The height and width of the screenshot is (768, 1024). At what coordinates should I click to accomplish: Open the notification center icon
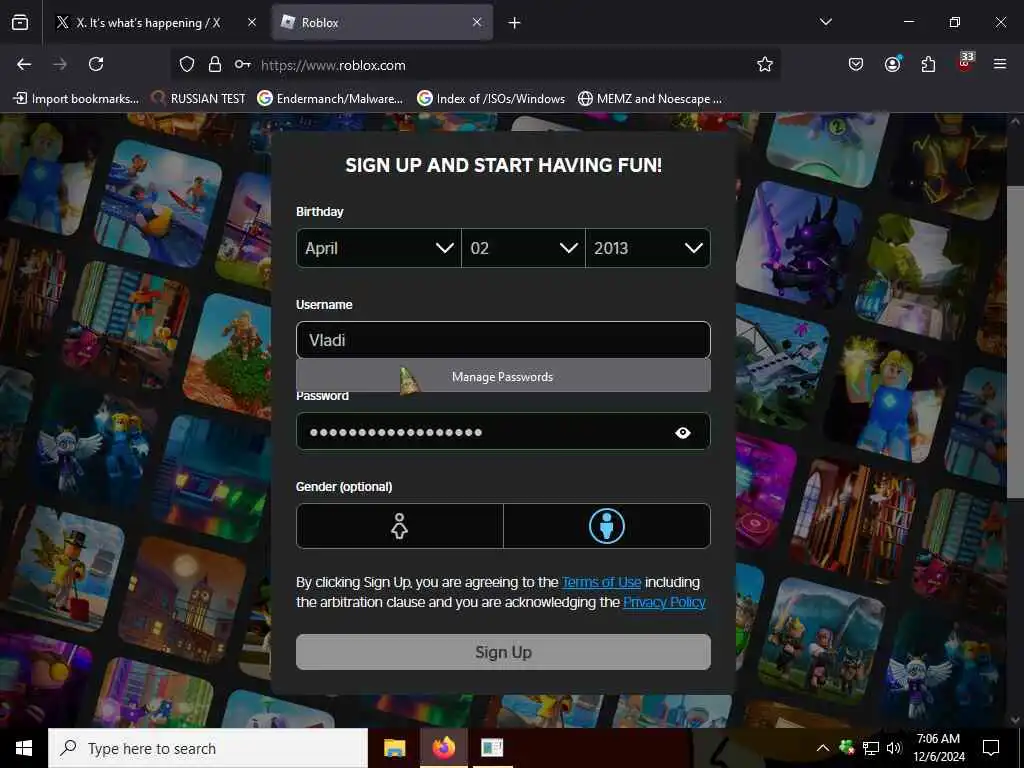coord(991,748)
